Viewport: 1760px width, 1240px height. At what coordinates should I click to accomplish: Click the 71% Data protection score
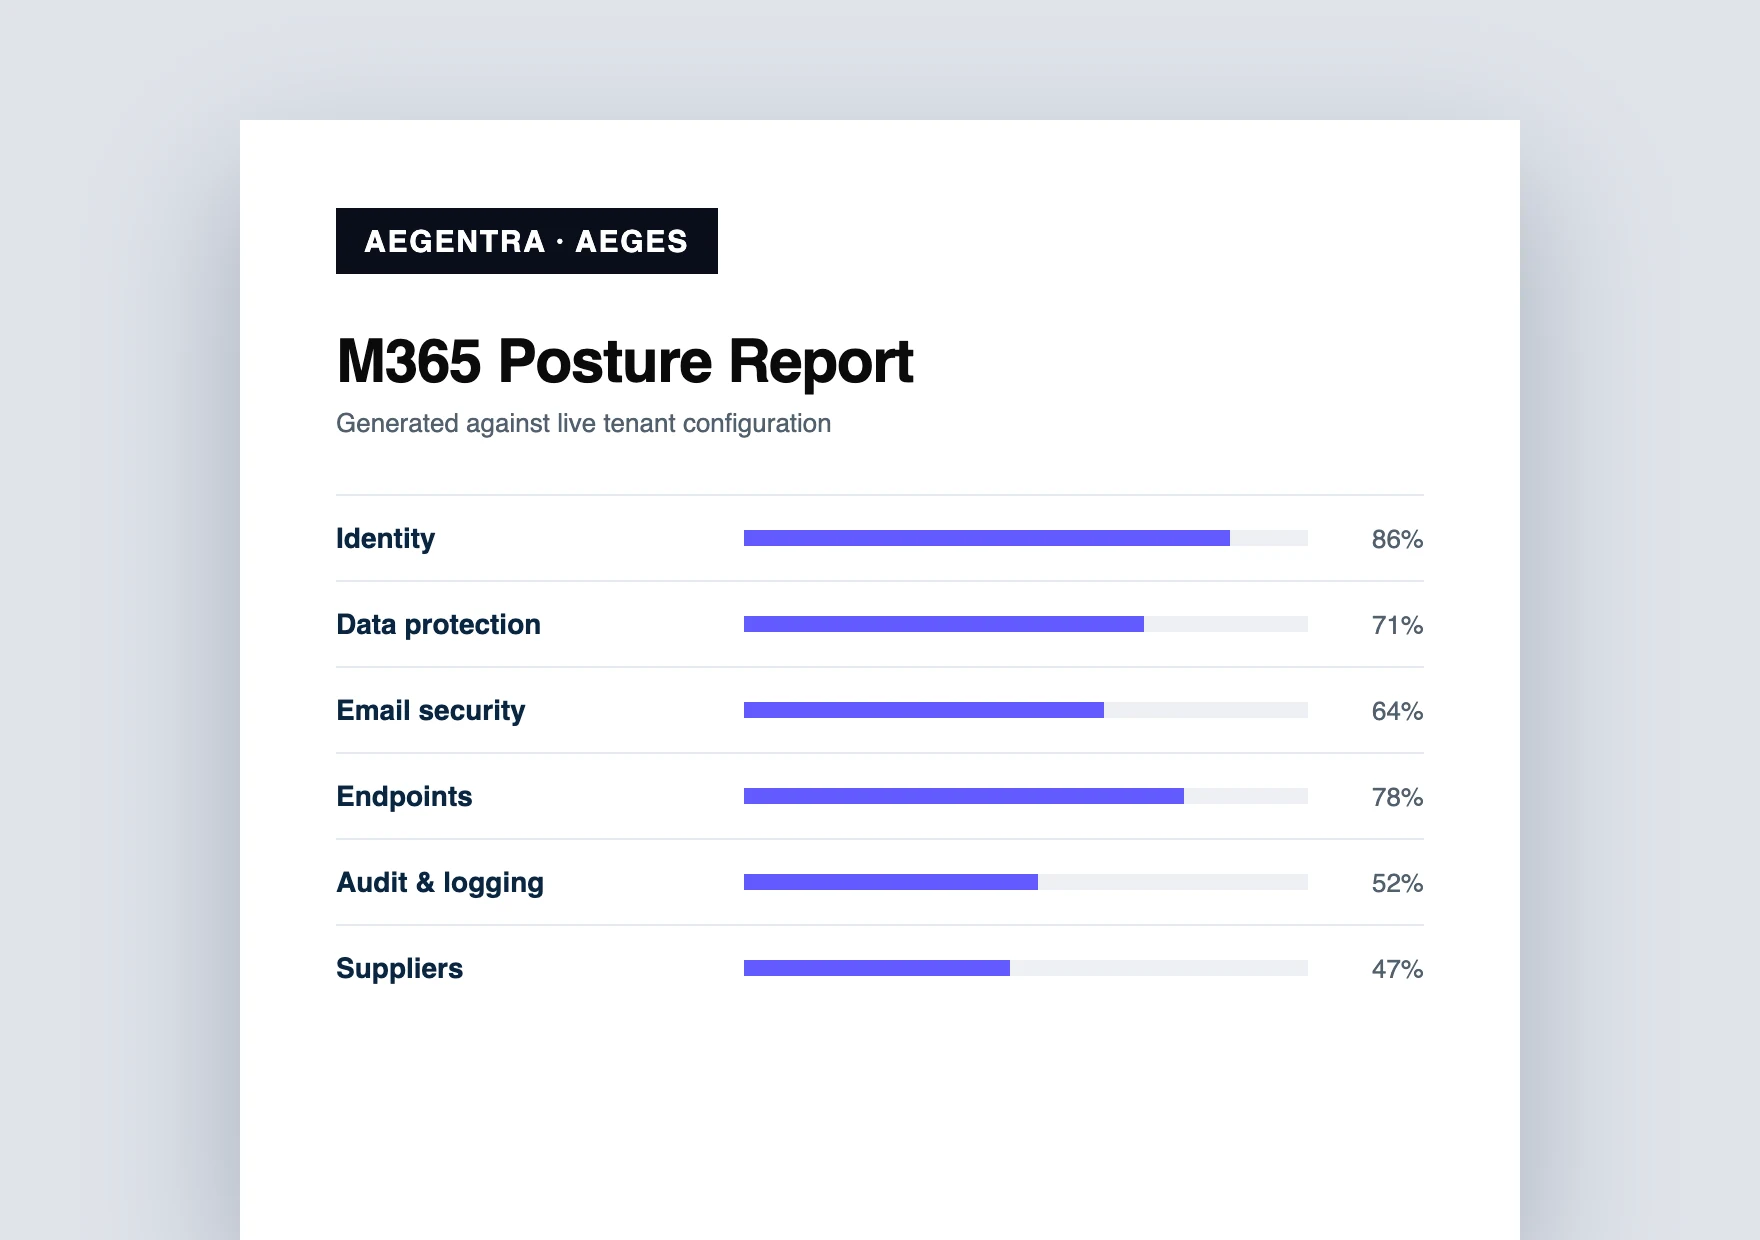1397,625
